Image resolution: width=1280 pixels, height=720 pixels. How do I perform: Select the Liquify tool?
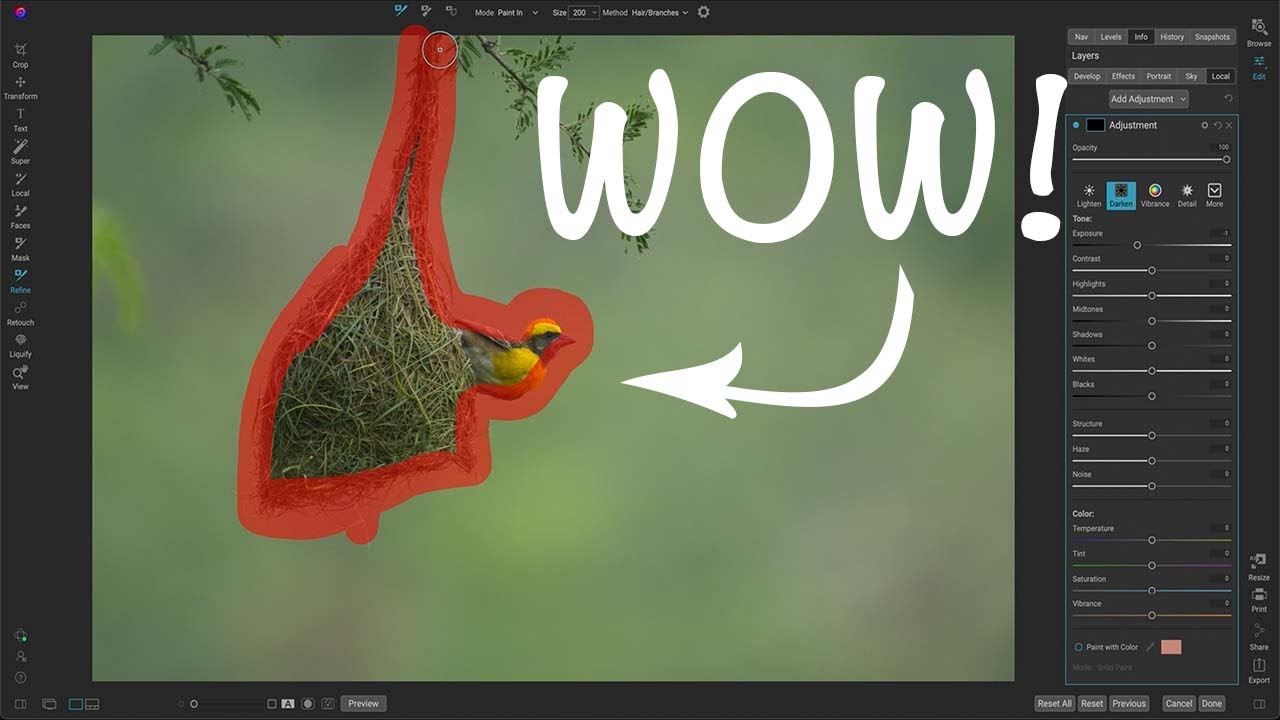(20, 345)
